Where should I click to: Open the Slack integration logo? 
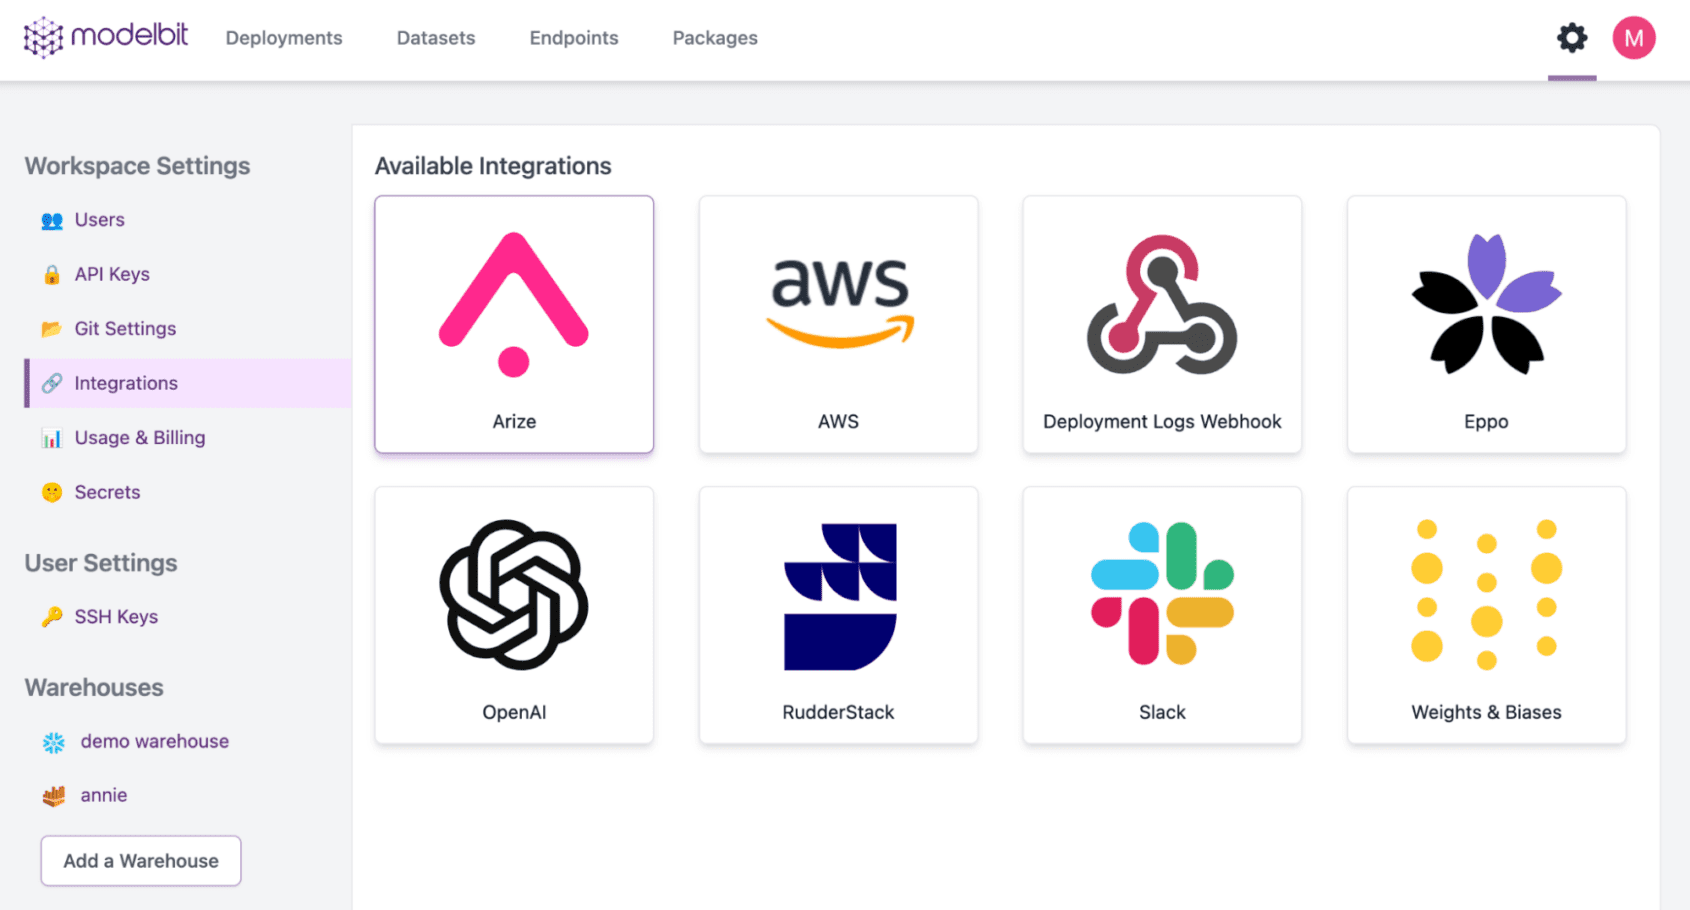coord(1162,594)
